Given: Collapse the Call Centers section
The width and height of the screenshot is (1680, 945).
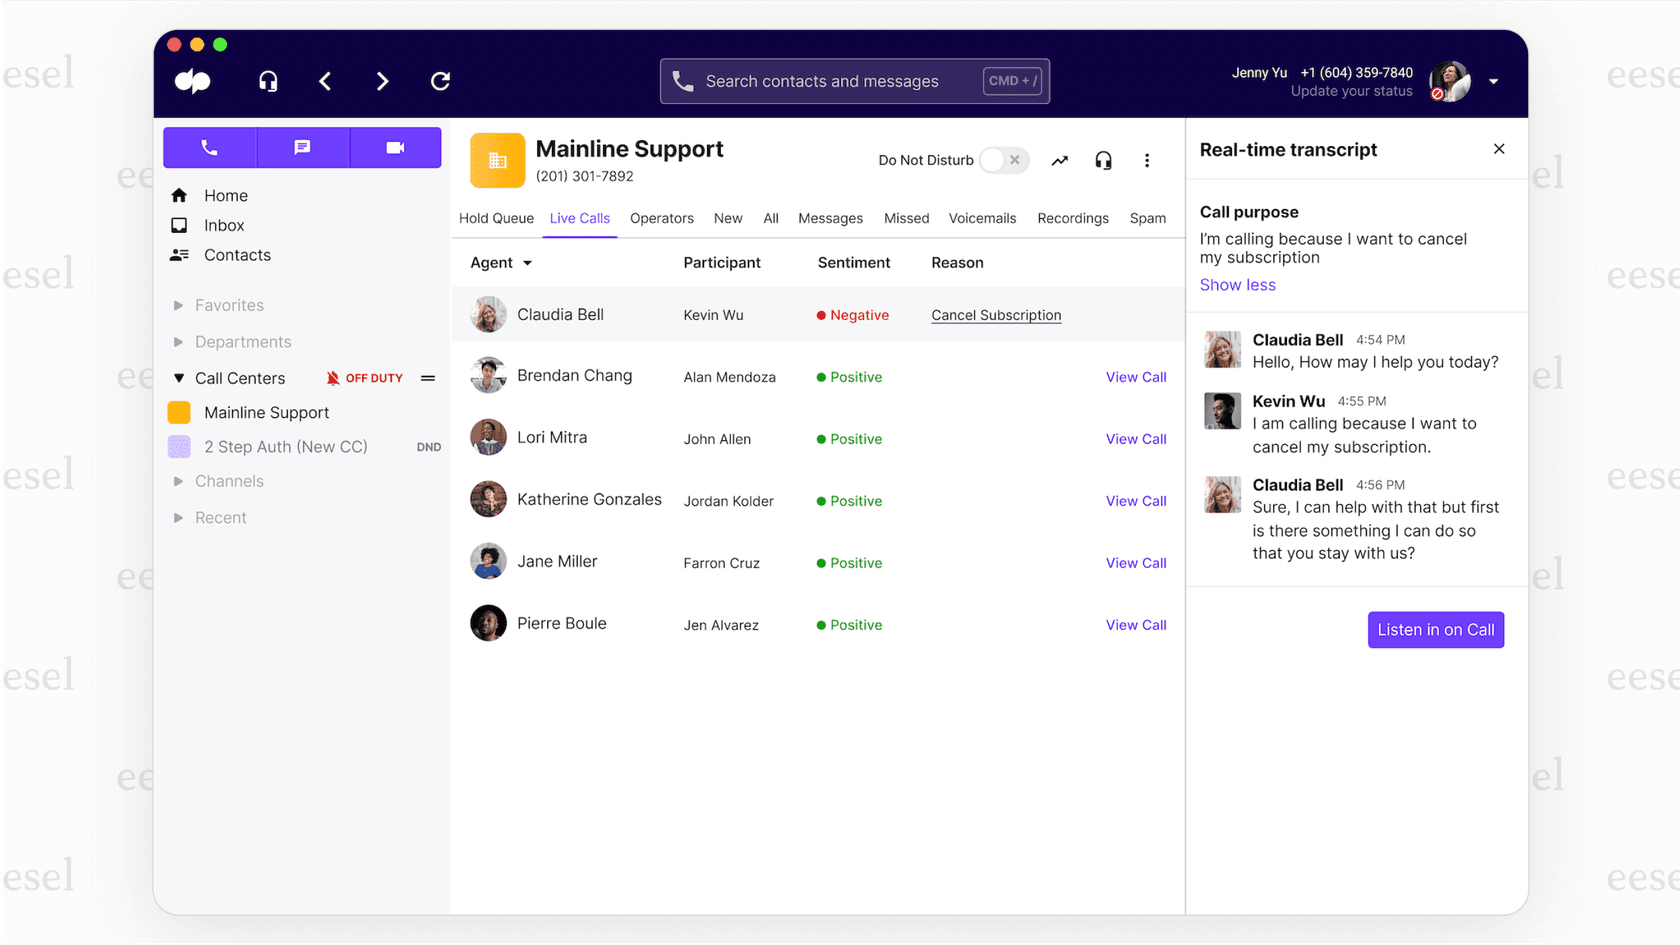Looking at the screenshot, I should coord(178,378).
